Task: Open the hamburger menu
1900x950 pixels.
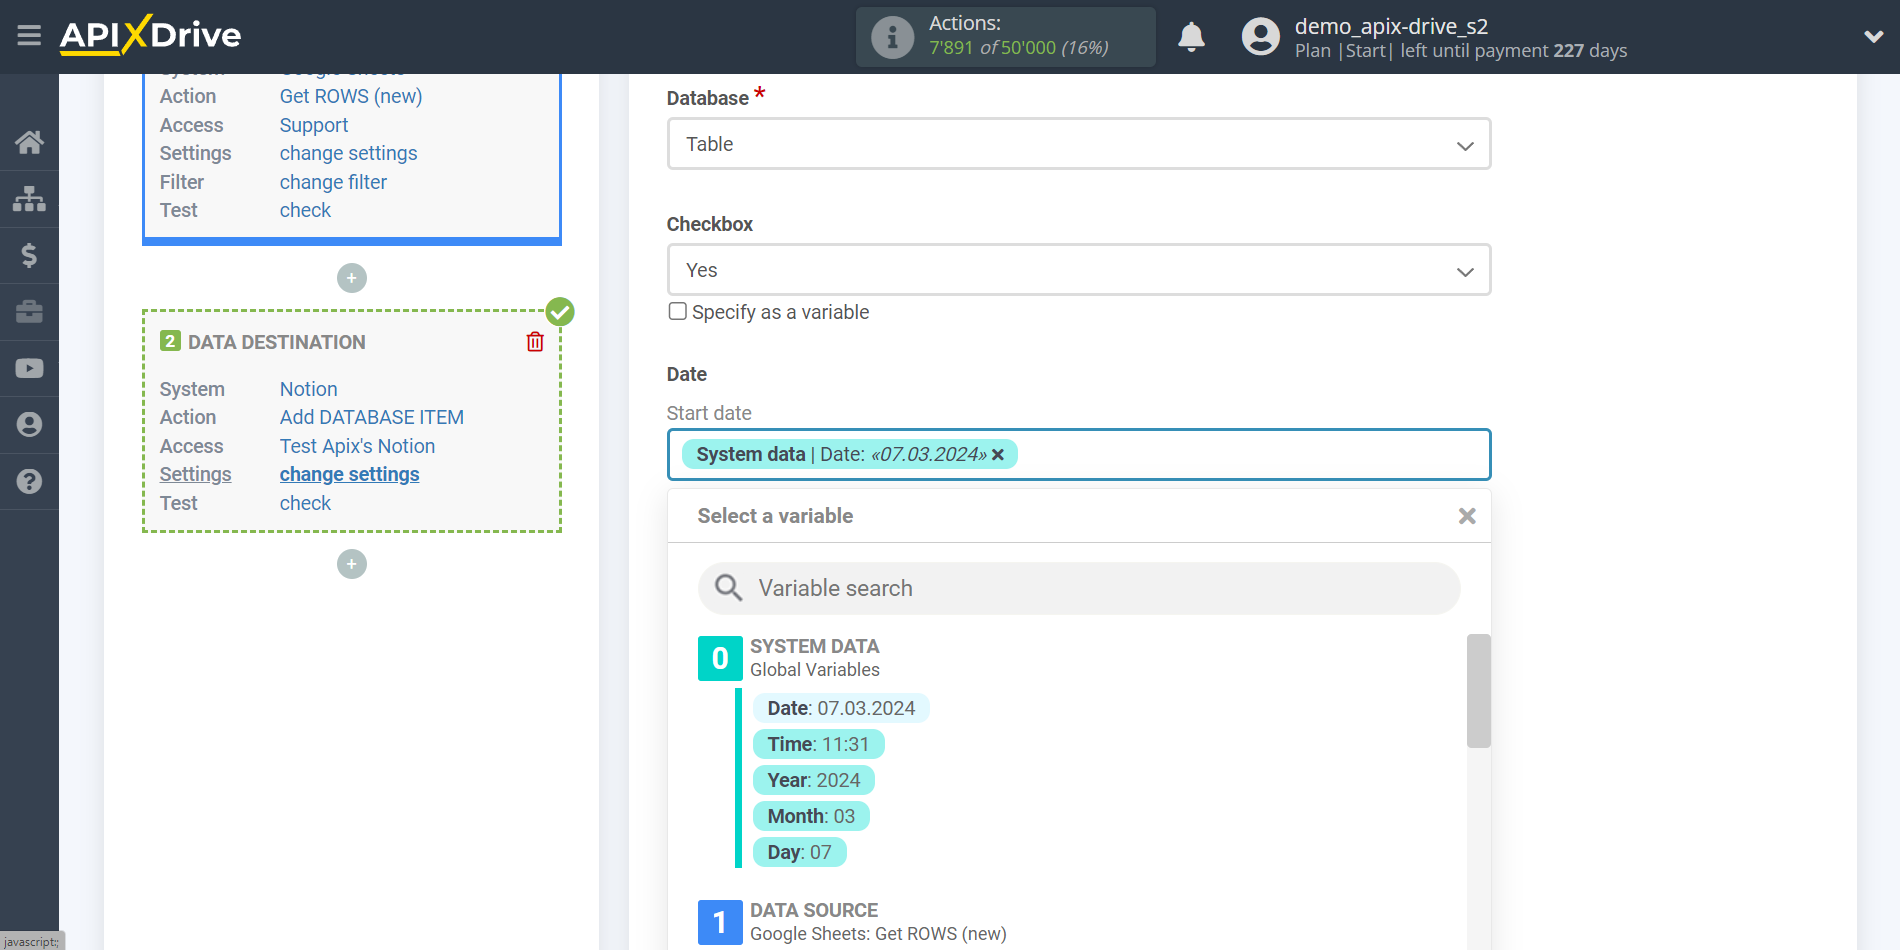Action: click(x=29, y=36)
